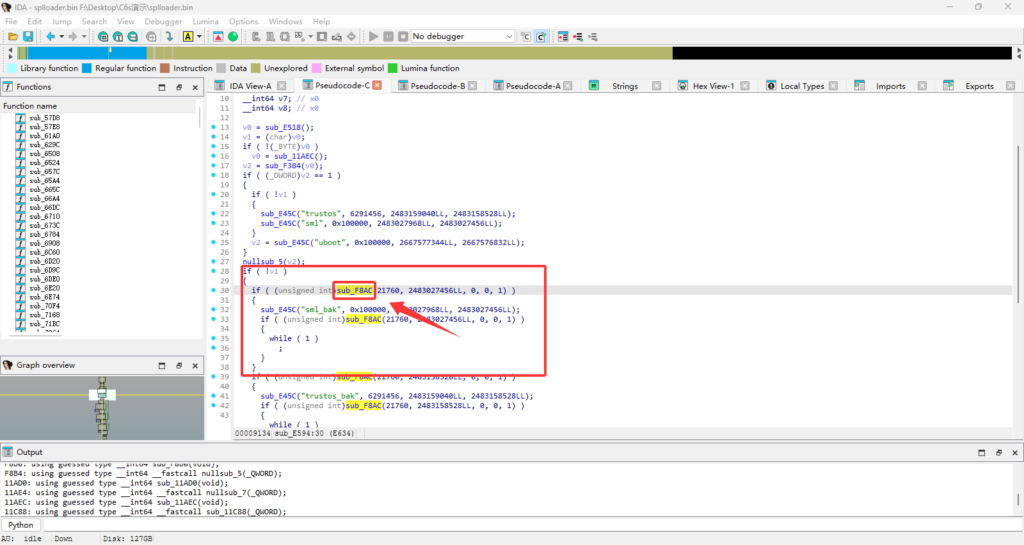Close the Functions panel
Viewport: 1024px width, 545px height.
click(x=195, y=87)
